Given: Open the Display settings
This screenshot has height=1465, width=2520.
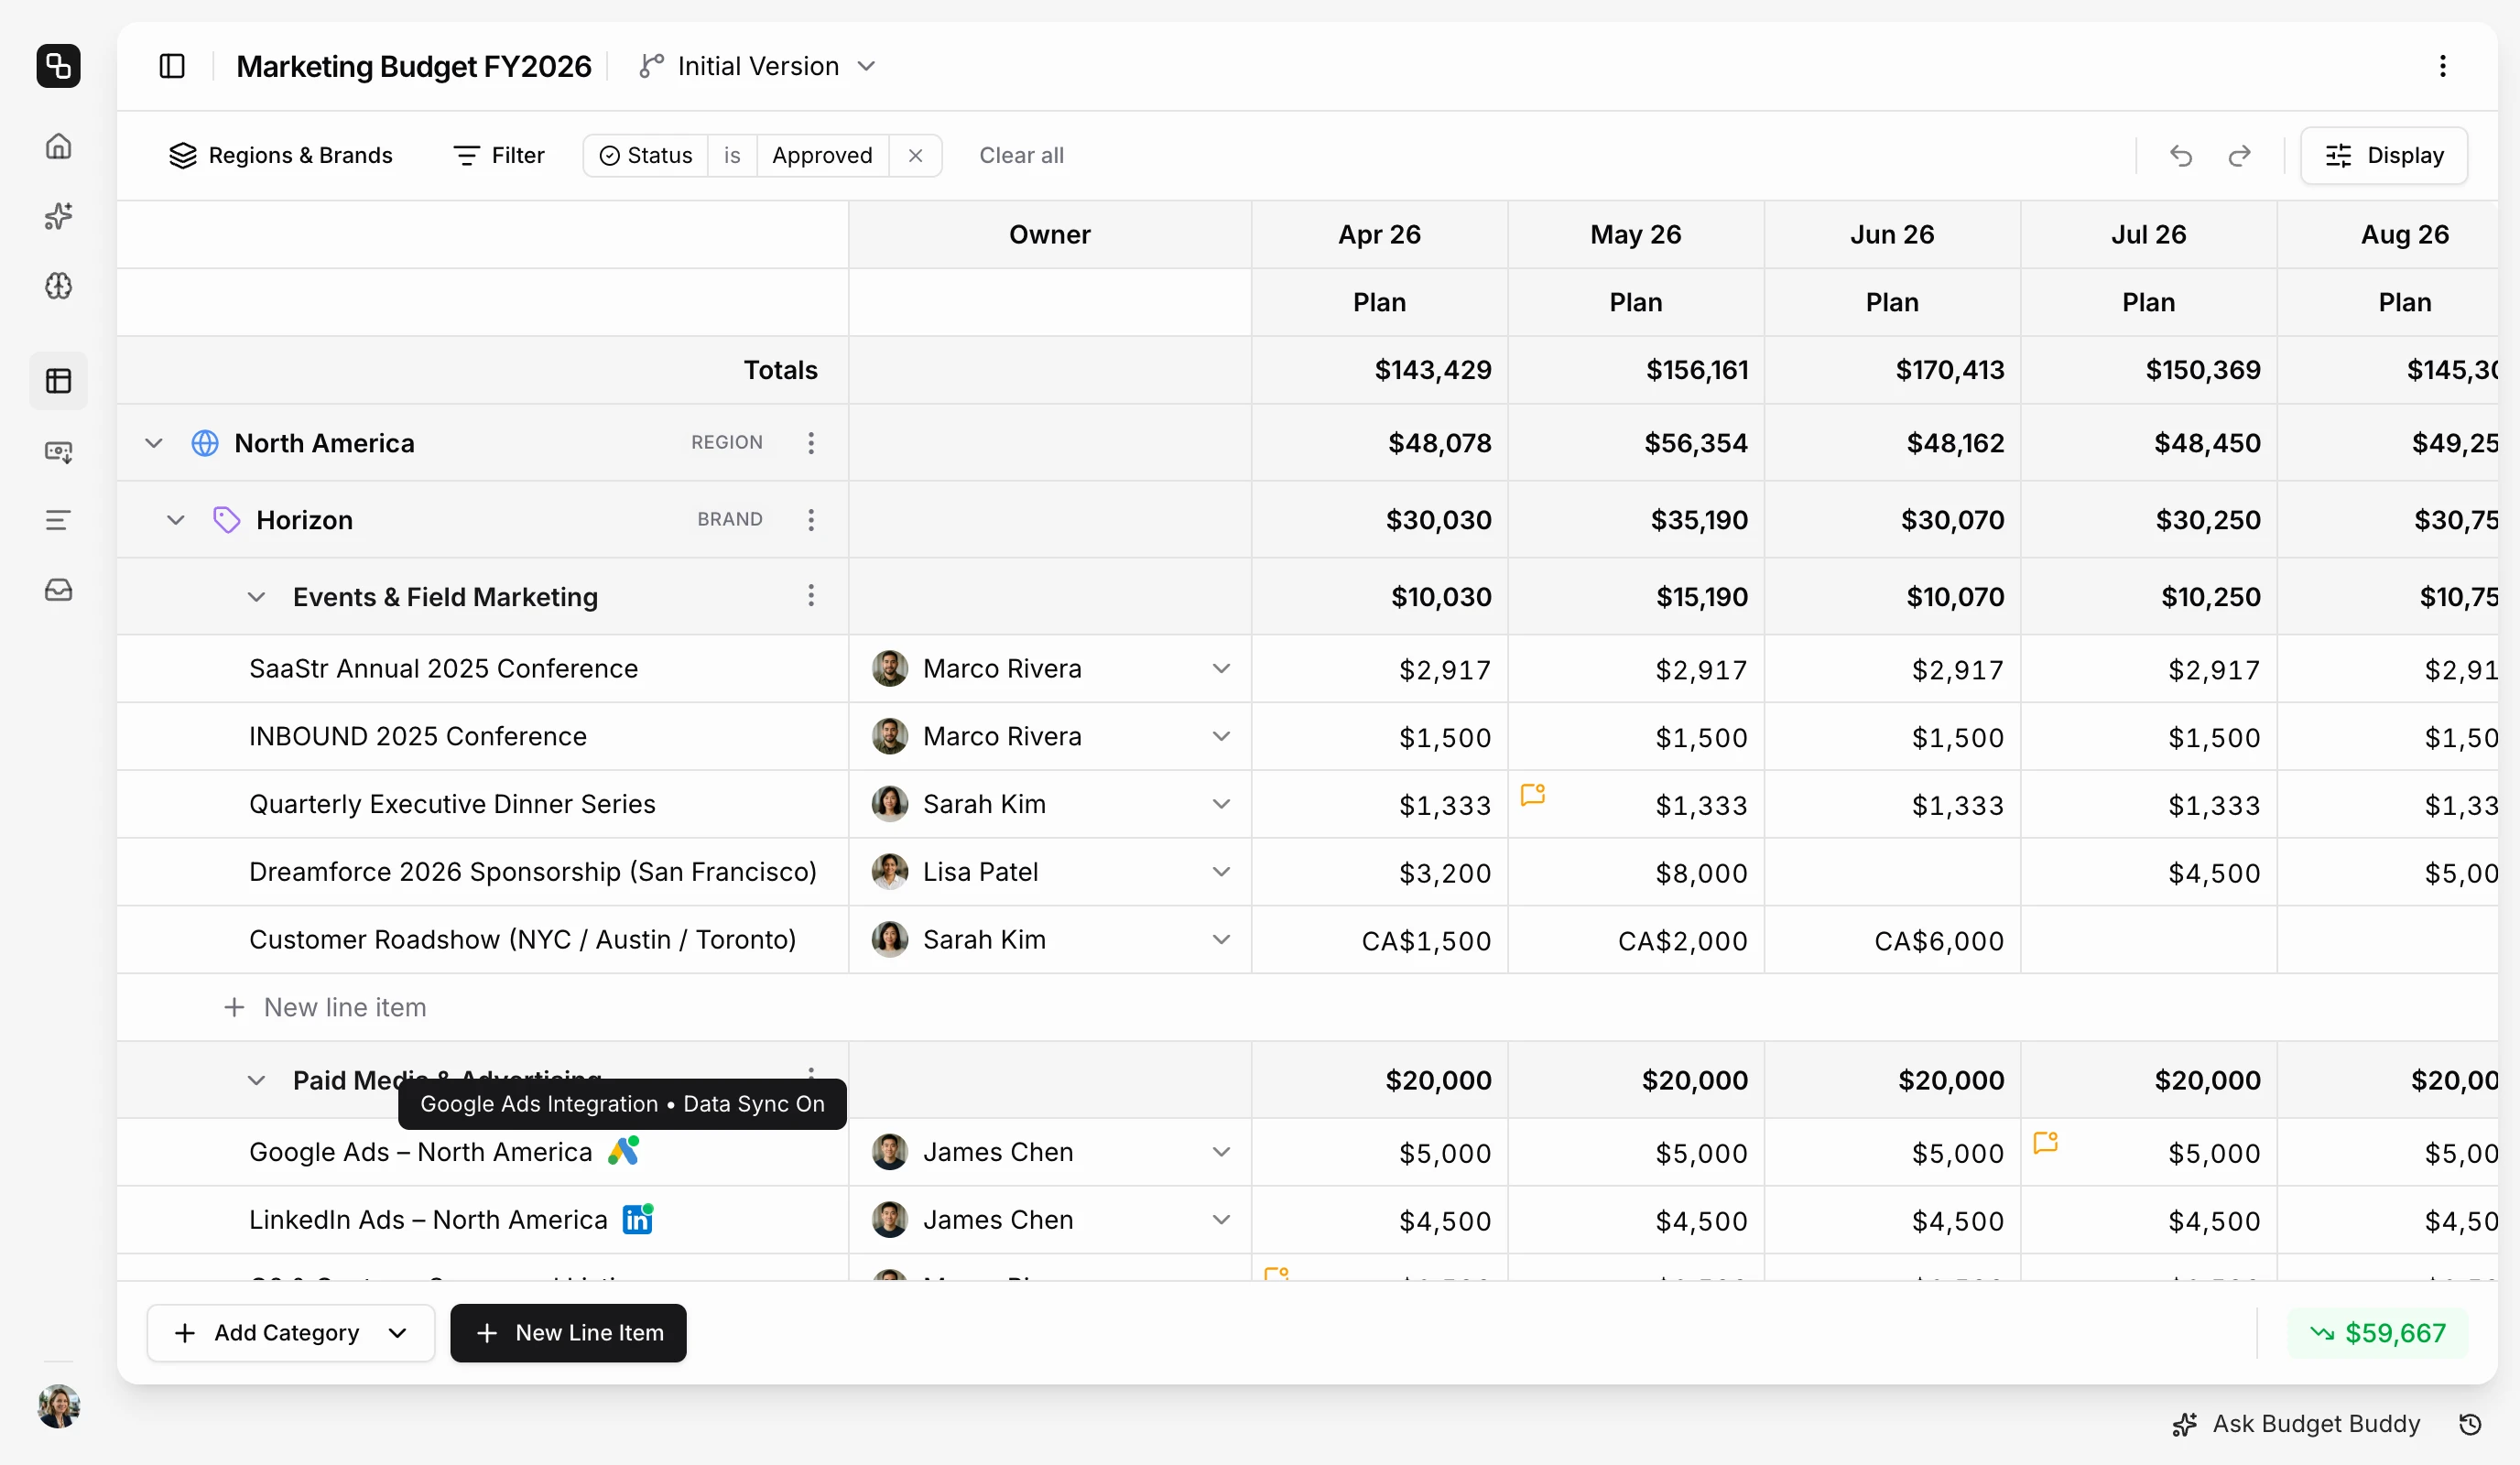Looking at the screenshot, I should point(2384,155).
